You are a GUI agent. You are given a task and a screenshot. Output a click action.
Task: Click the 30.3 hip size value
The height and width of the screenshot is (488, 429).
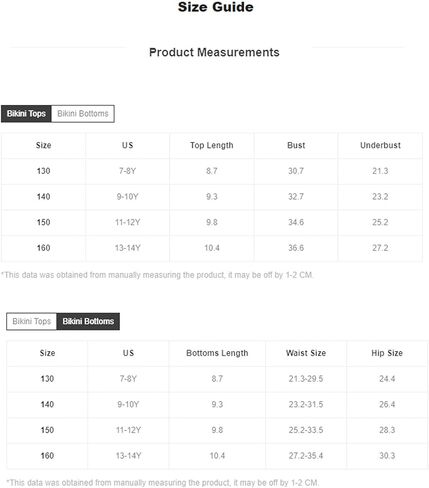pos(387,456)
